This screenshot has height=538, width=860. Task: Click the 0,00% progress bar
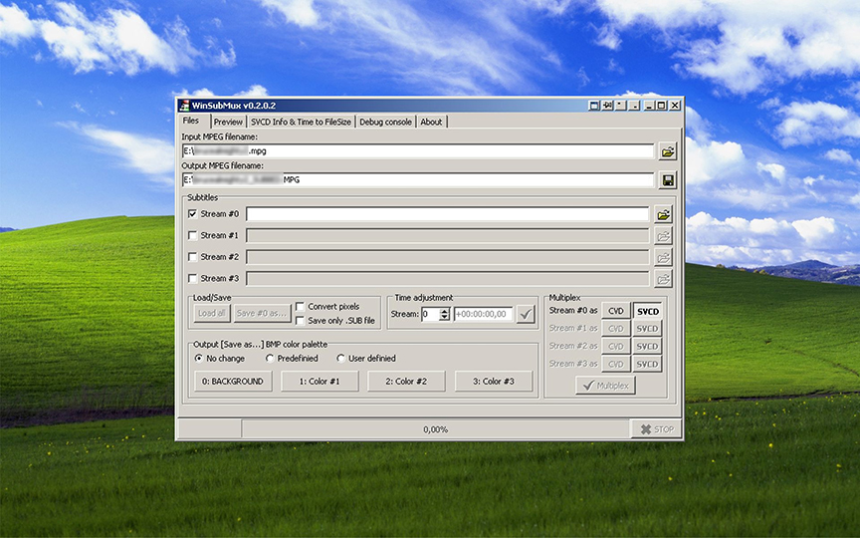click(x=435, y=429)
